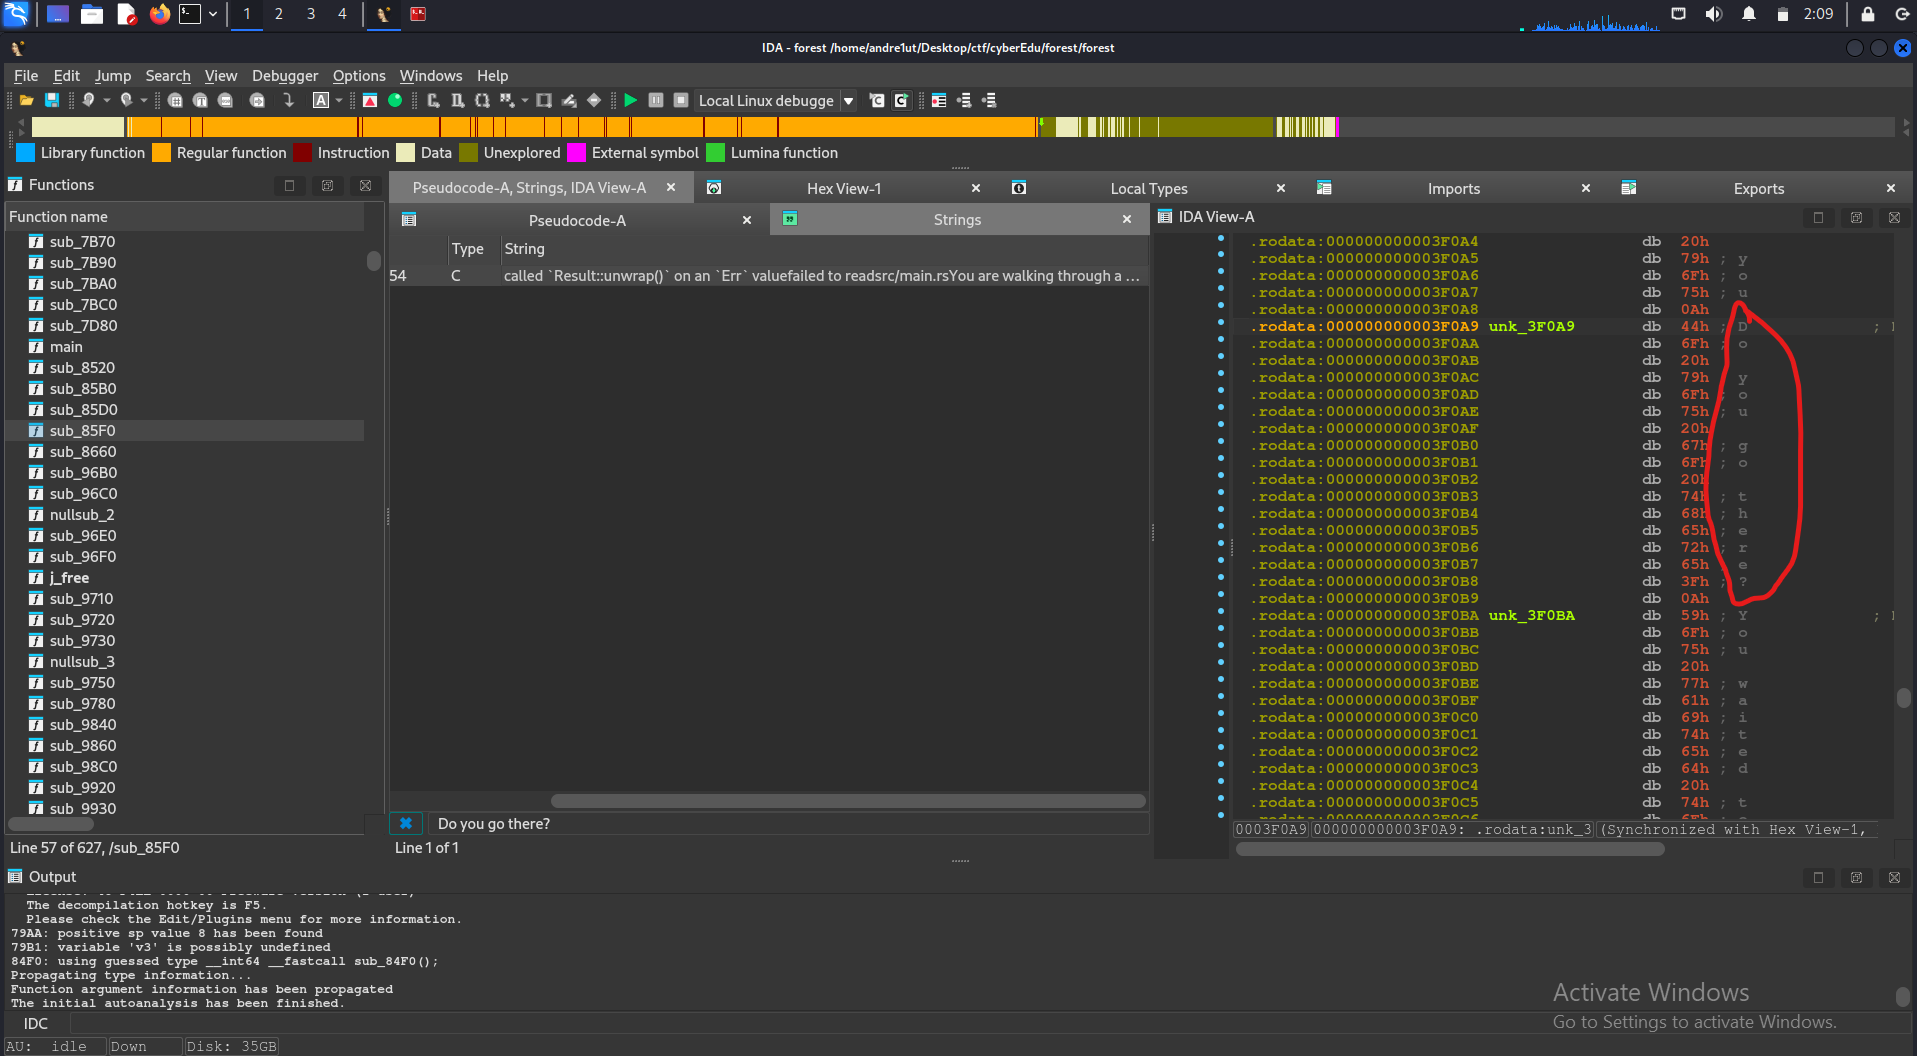Click the green circle toolbar icon

pos(395,100)
